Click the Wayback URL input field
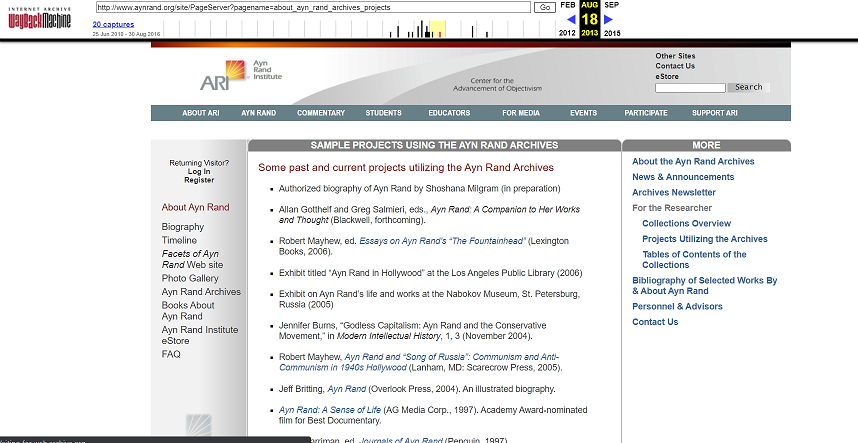 tap(314, 7)
